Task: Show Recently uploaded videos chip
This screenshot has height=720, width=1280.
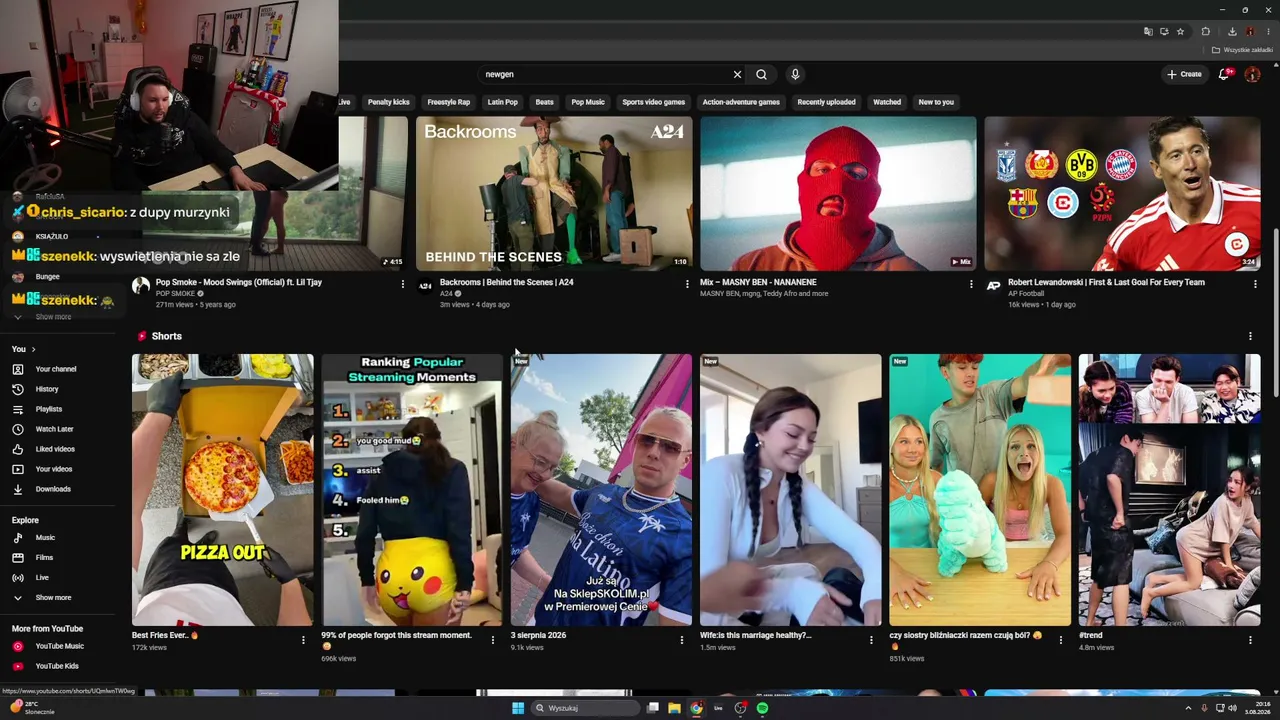Action: 826,102
